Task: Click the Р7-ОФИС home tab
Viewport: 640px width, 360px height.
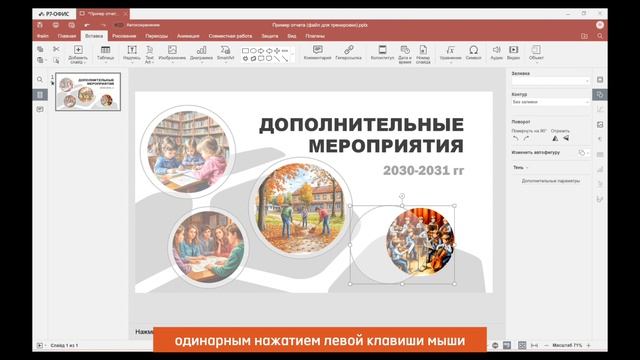Action: pos(54,14)
